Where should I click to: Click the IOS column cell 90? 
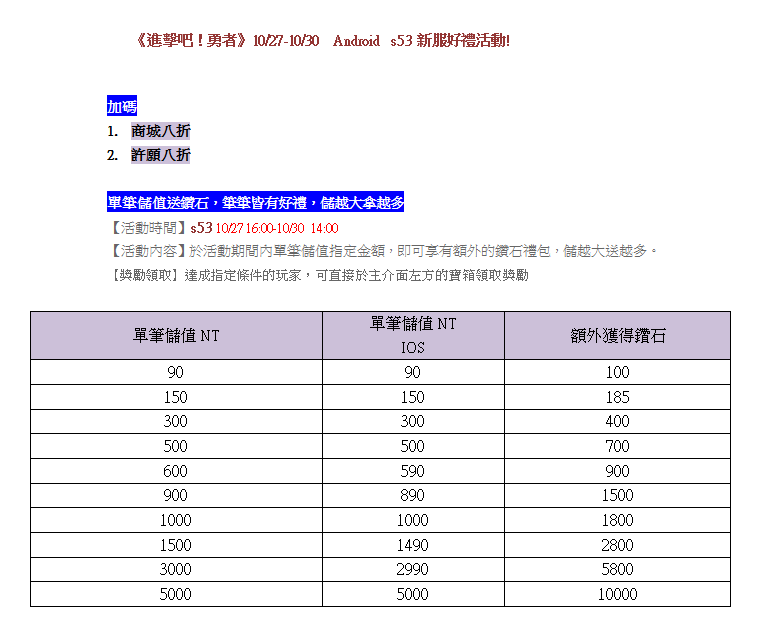(413, 372)
